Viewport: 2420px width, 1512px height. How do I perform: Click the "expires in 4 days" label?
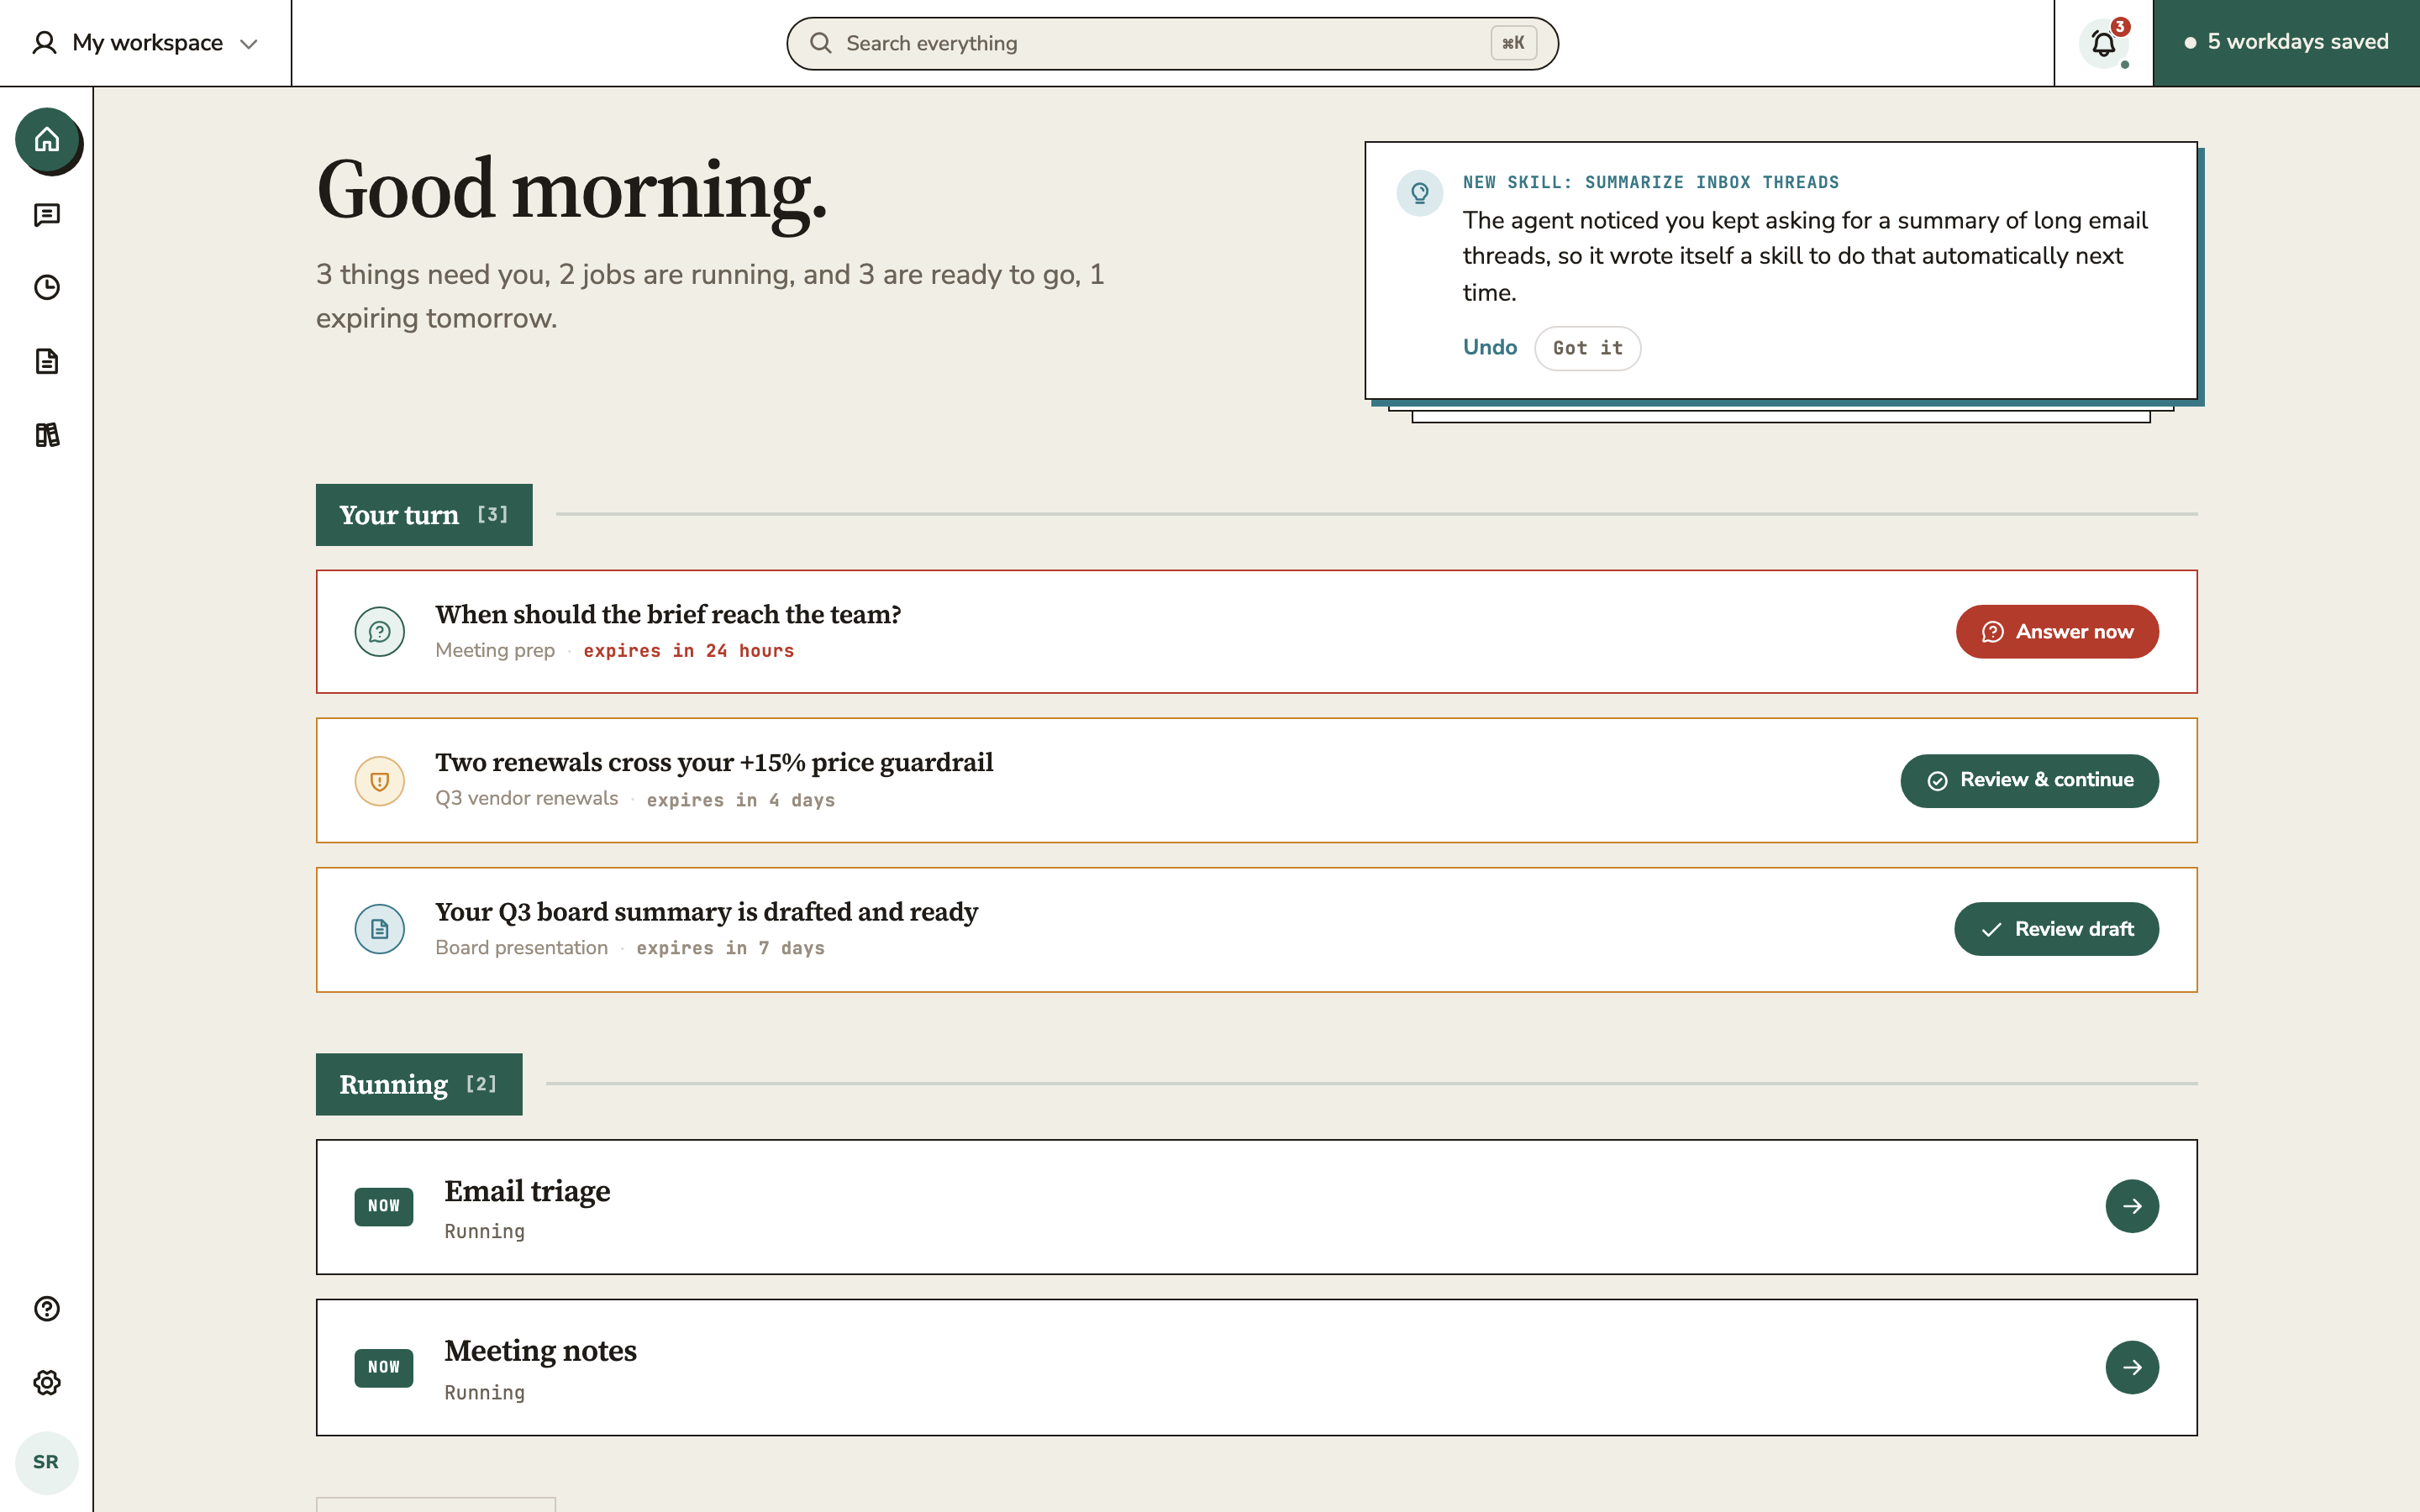point(741,800)
